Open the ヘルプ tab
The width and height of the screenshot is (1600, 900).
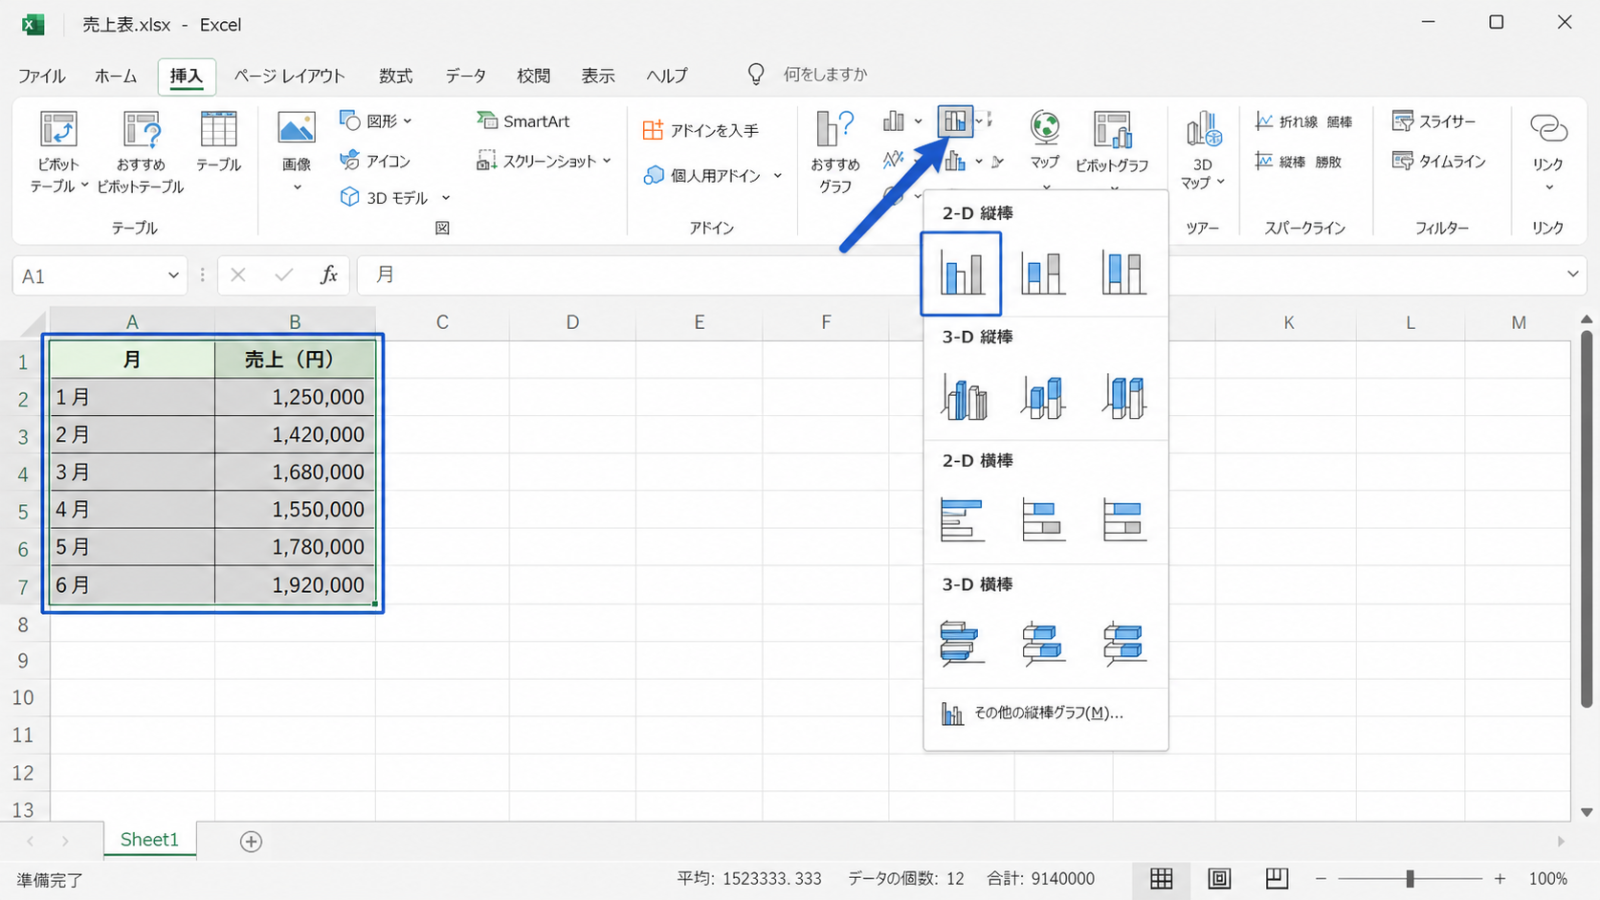[x=667, y=76]
